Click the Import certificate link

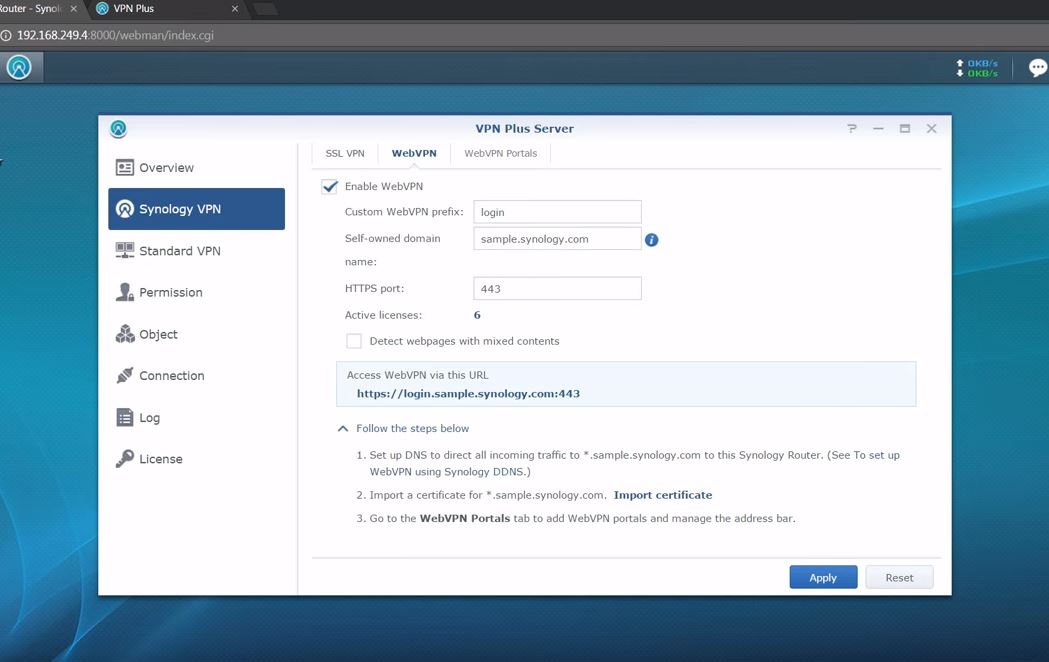662,495
